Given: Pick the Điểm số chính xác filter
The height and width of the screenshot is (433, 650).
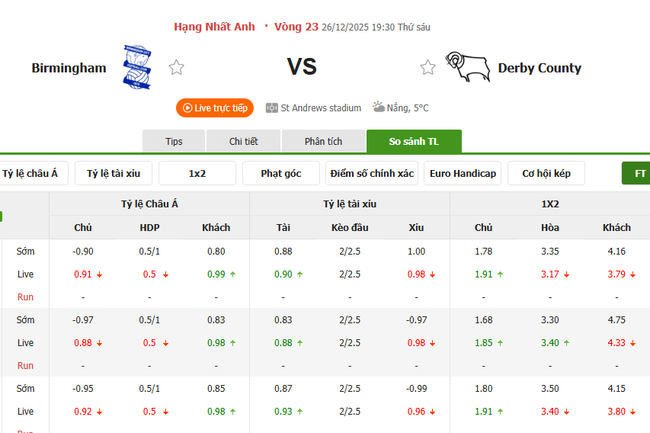Looking at the screenshot, I should 371,173.
